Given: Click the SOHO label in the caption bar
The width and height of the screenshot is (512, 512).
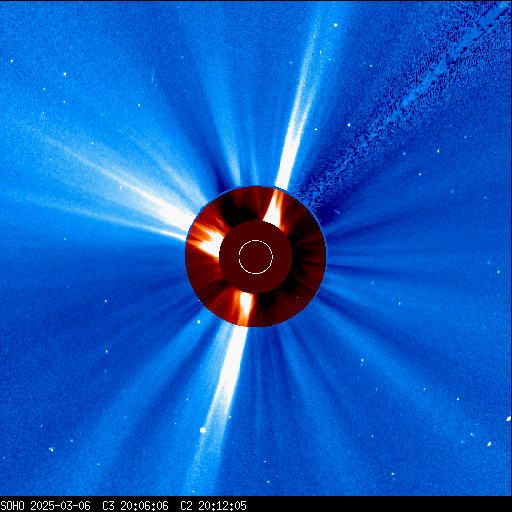Looking at the screenshot, I should click(x=13, y=506).
